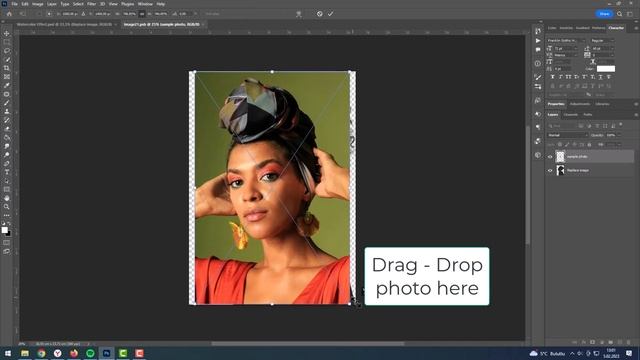Screen dimensions: 640x360
Task: Select the Horizontal Type tool
Action: 7,172
